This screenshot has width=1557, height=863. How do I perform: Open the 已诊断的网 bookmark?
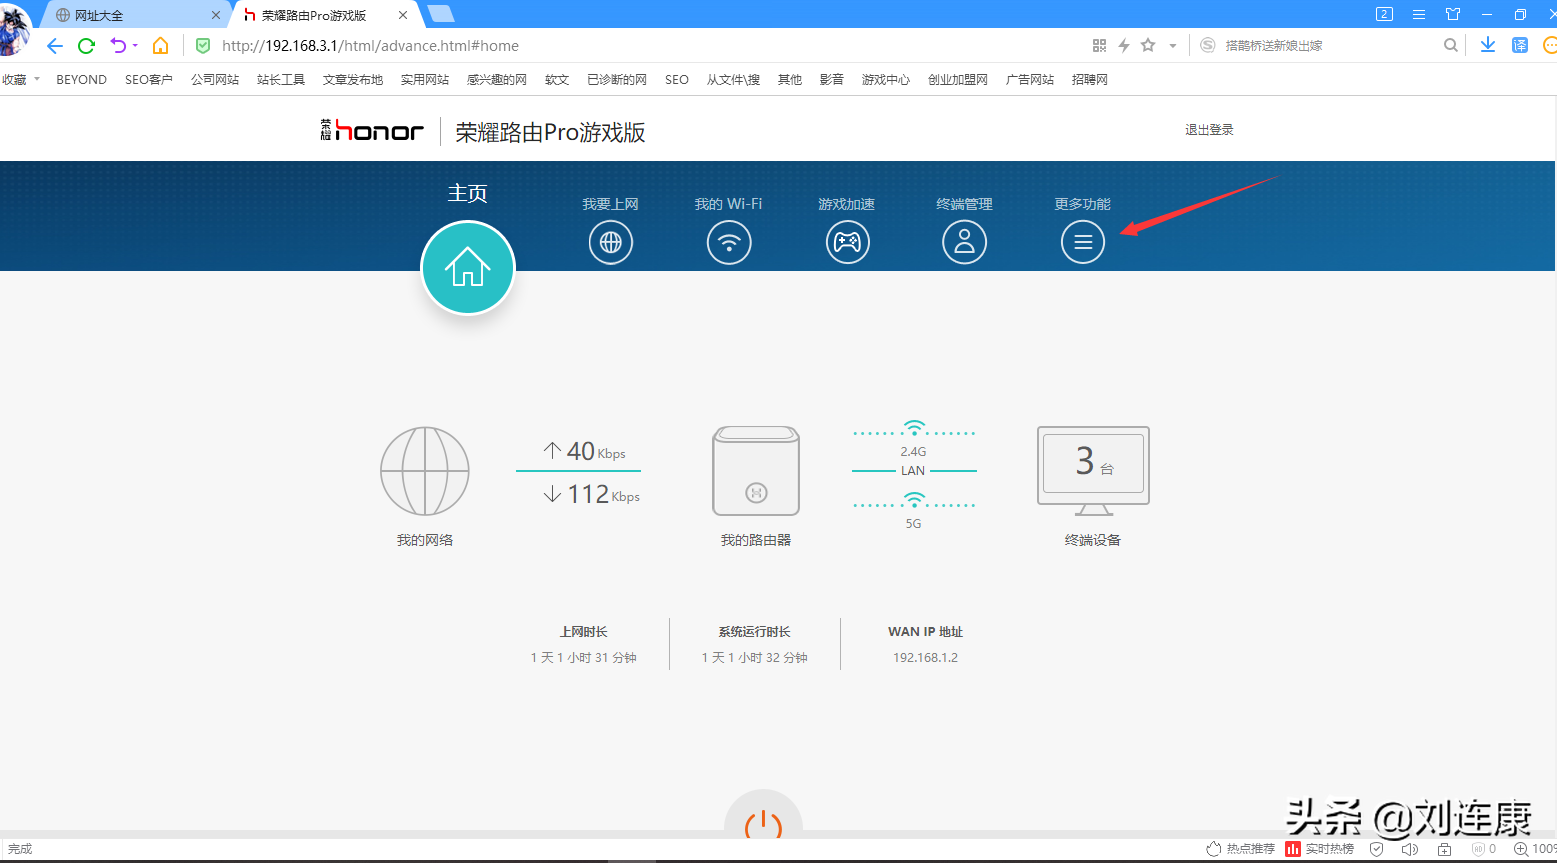coord(617,79)
